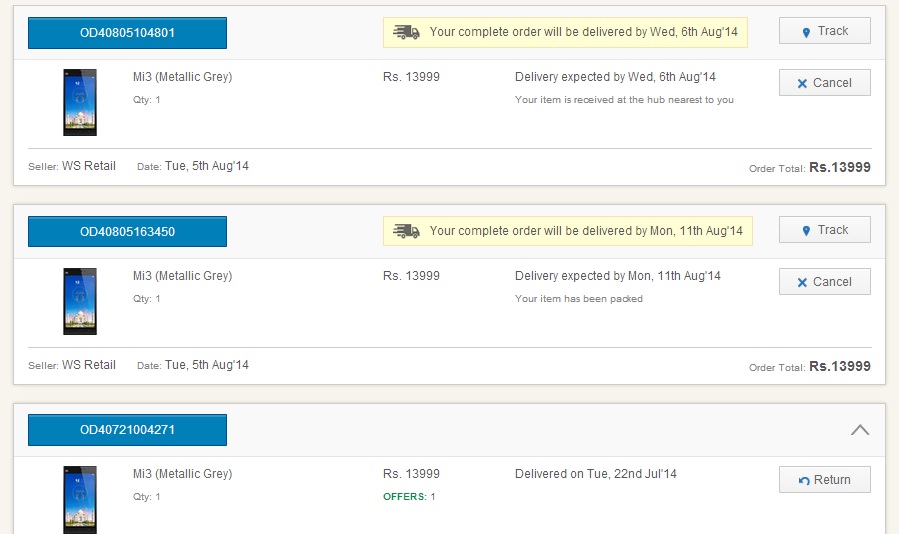Cancel the Mi3 item that has been packed
This screenshot has height=534, width=899.
click(x=824, y=282)
